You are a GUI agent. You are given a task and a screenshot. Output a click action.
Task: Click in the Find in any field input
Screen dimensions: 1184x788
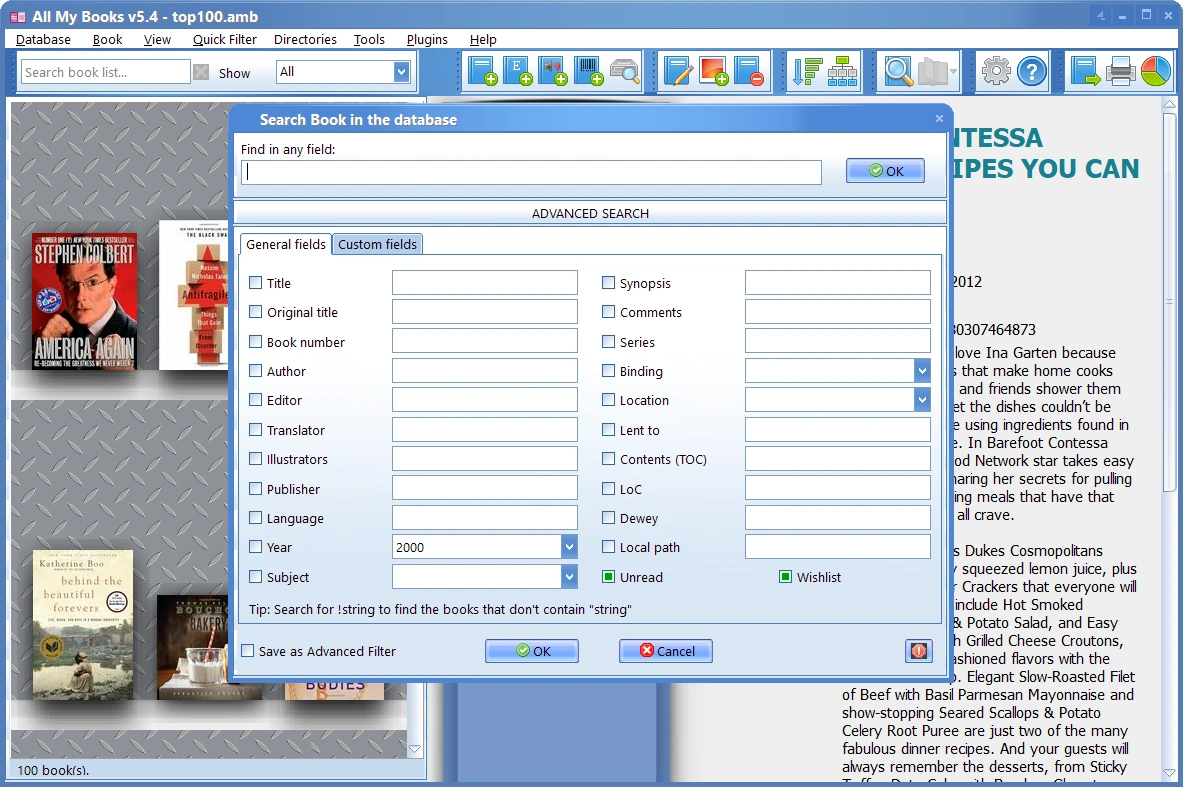532,172
